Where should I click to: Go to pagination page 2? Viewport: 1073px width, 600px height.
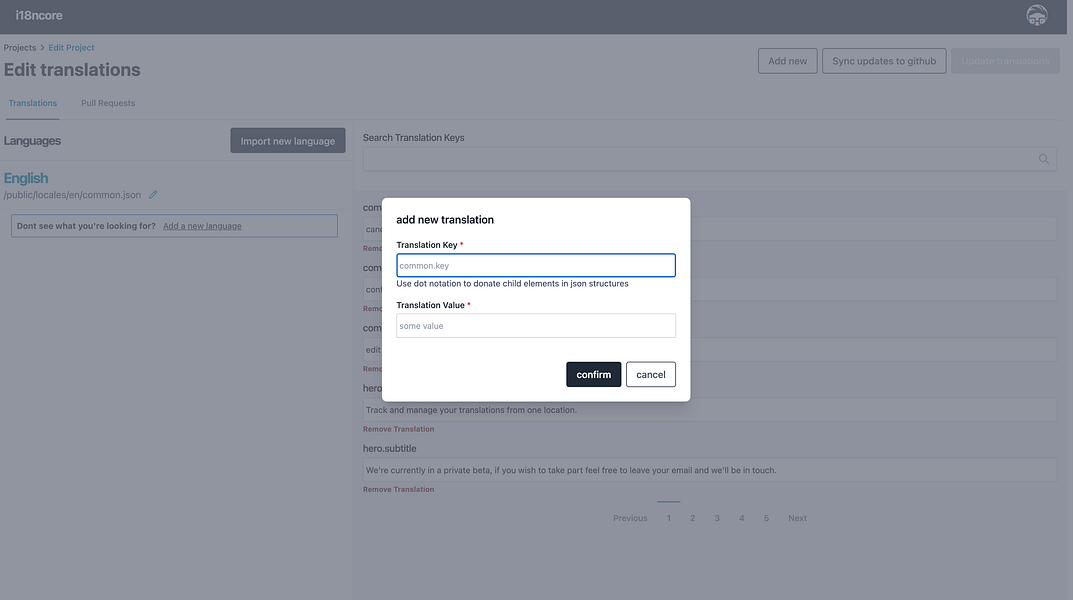[692, 518]
